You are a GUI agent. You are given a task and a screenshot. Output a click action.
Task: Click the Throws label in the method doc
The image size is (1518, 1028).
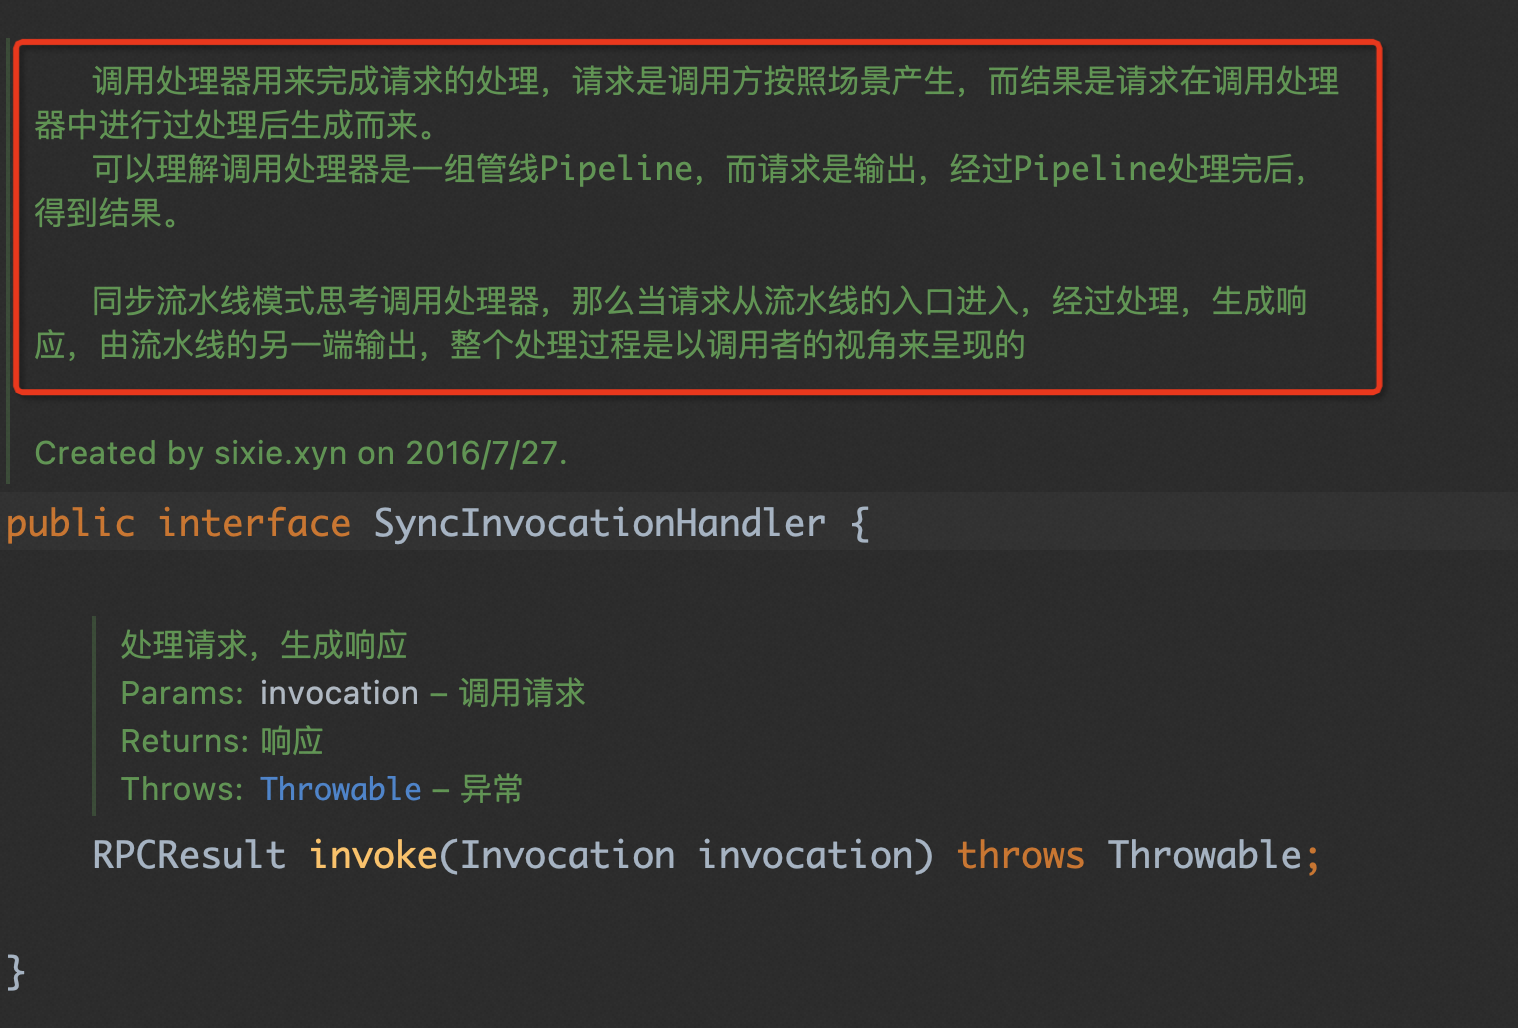[181, 789]
